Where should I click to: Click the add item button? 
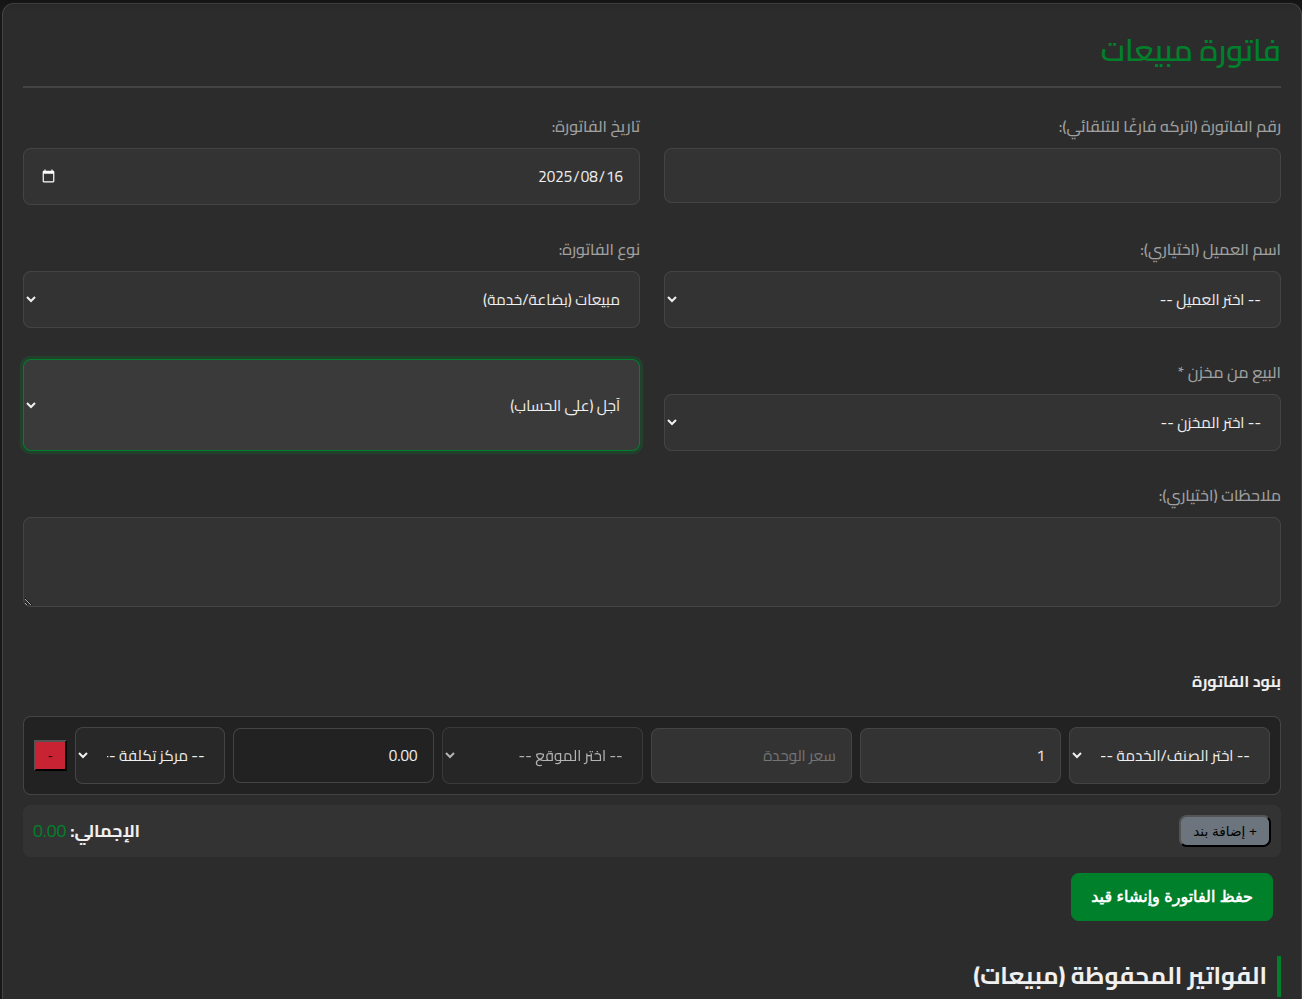1224,831
